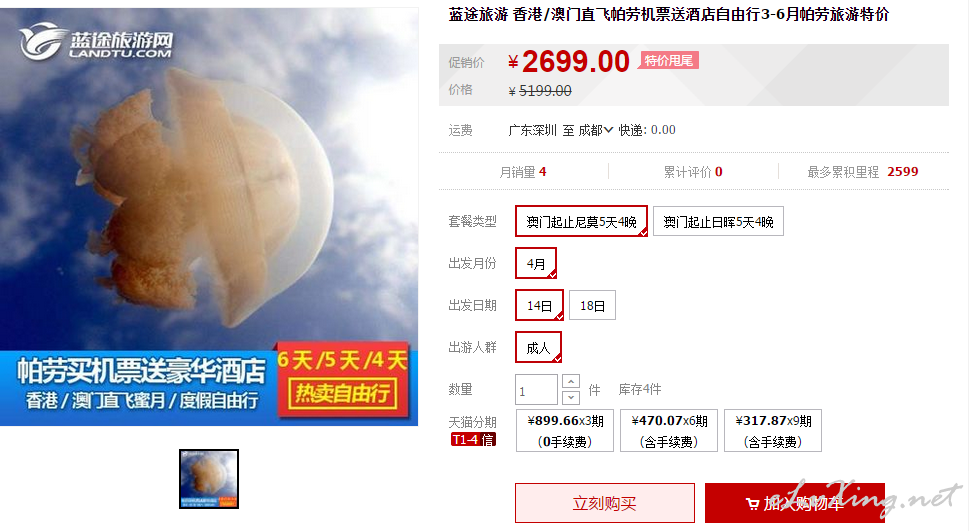
Task: Select the jellyfish product thumbnail
Action: point(209,479)
